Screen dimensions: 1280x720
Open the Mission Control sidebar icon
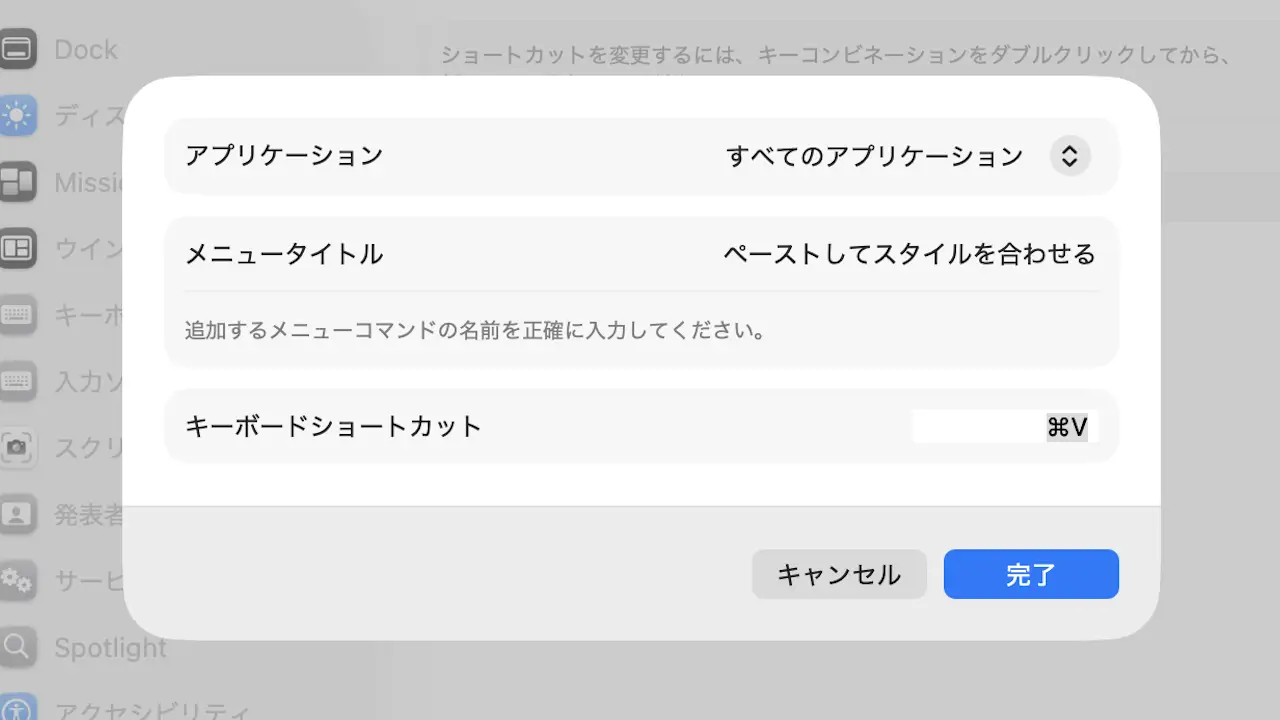click(17, 182)
